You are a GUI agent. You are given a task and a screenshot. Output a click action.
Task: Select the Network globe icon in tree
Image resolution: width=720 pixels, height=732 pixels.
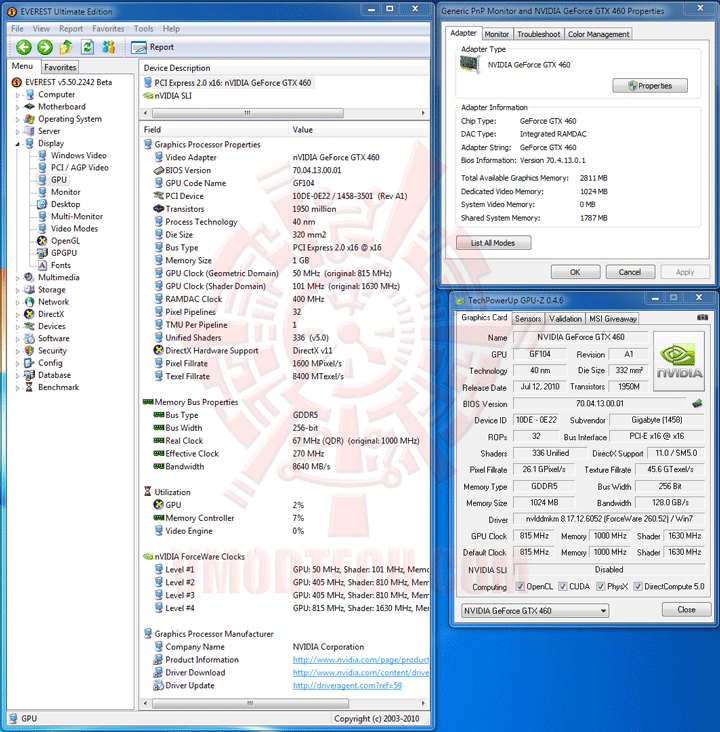click(29, 302)
